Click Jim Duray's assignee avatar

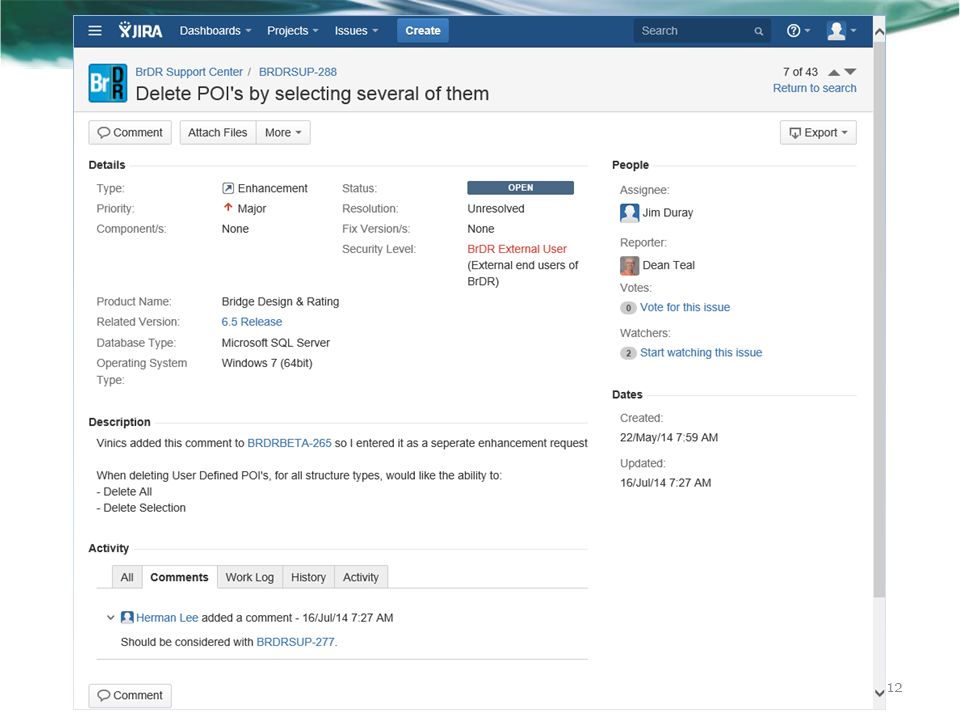pyautogui.click(x=629, y=213)
